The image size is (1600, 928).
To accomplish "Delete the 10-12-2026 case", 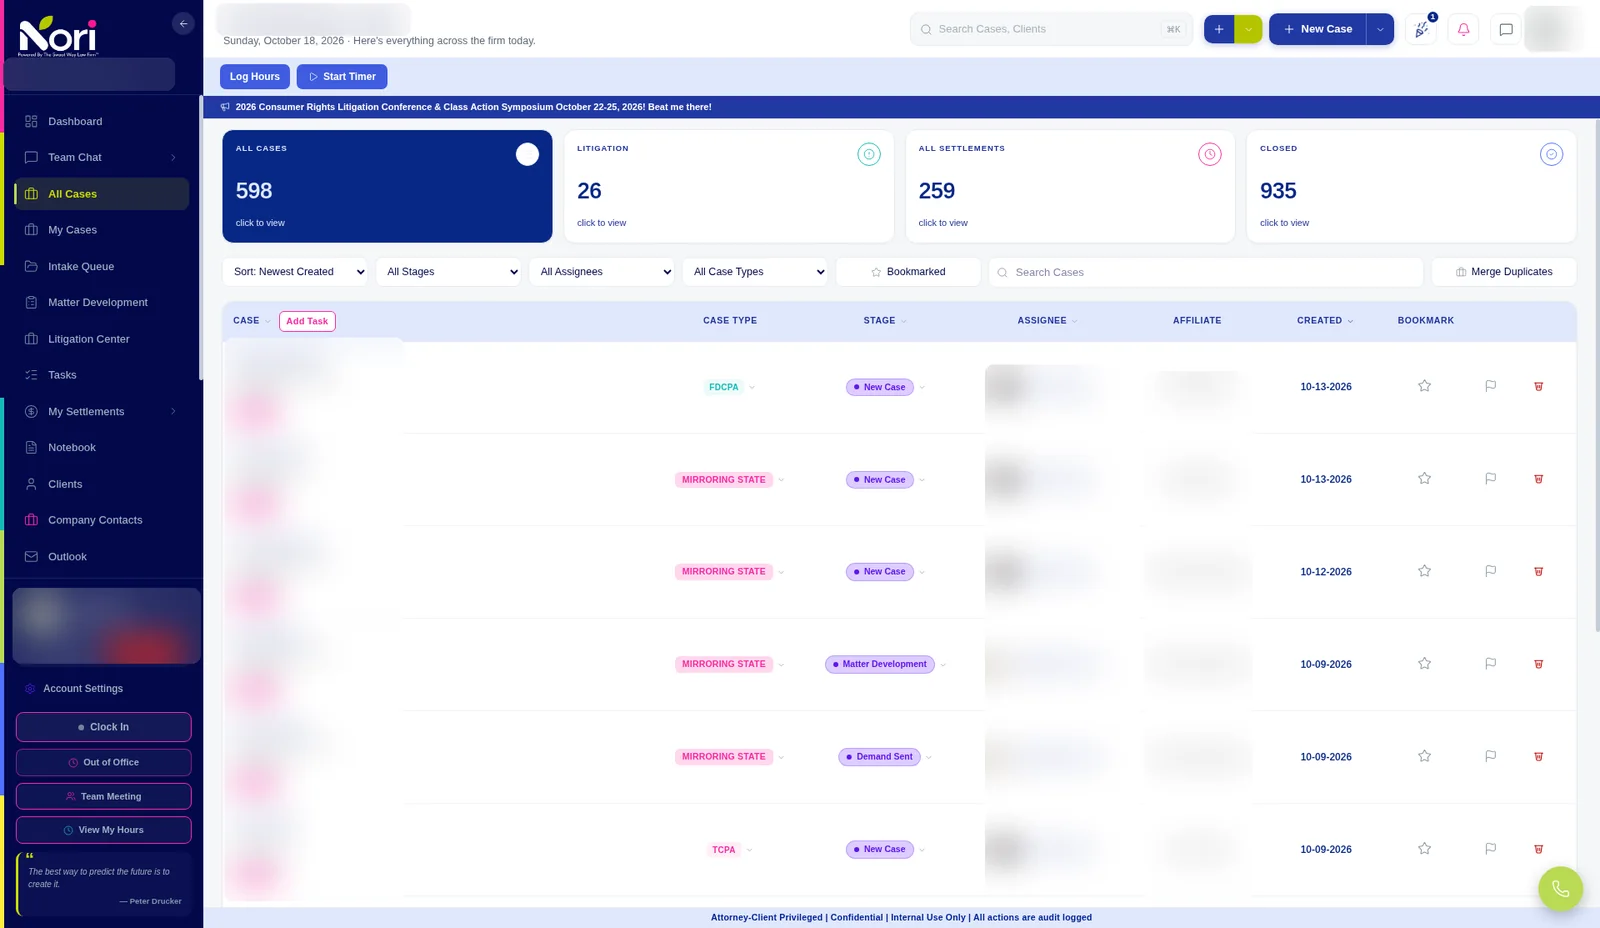I will [1538, 572].
